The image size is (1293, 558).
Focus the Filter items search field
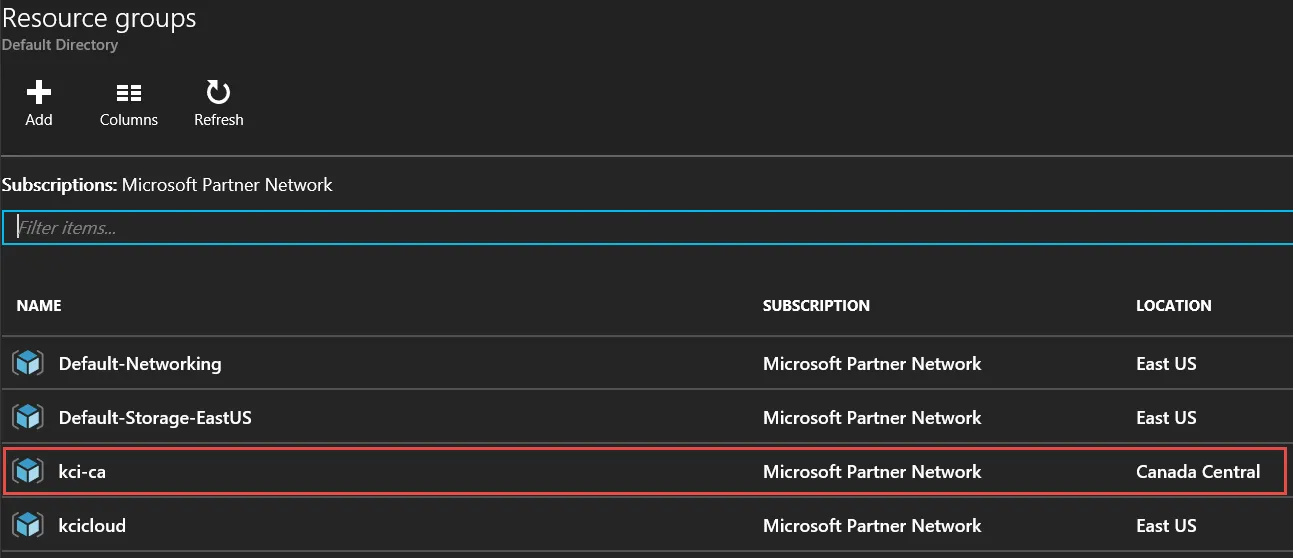point(650,228)
